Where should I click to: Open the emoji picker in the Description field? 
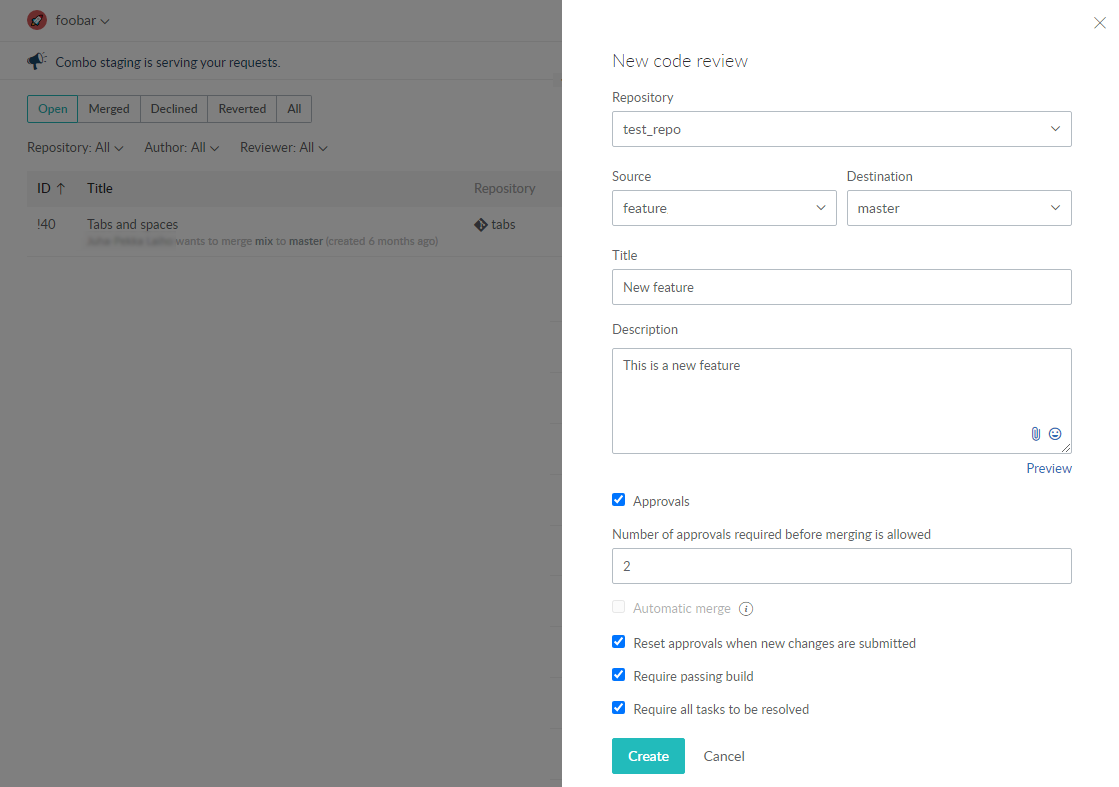pyautogui.click(x=1055, y=433)
